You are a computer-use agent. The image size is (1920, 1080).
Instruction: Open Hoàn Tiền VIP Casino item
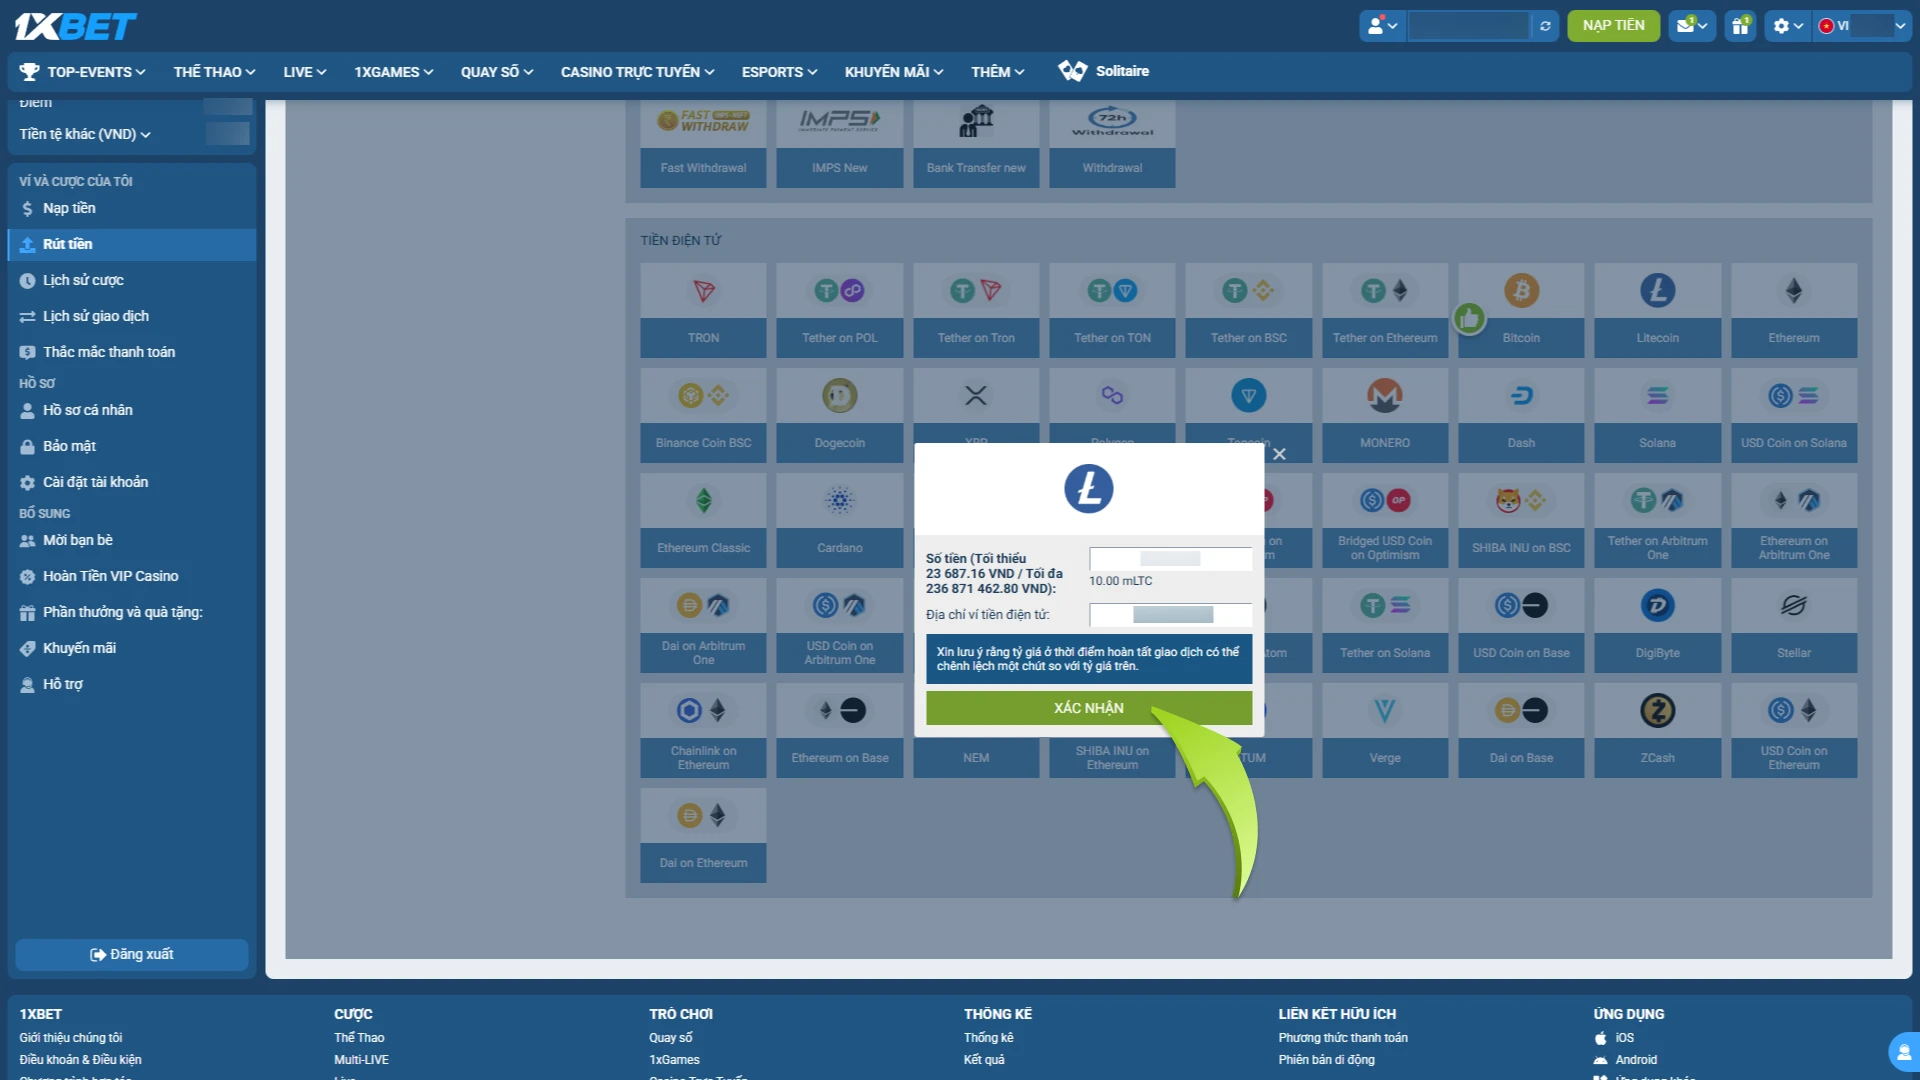click(131, 576)
